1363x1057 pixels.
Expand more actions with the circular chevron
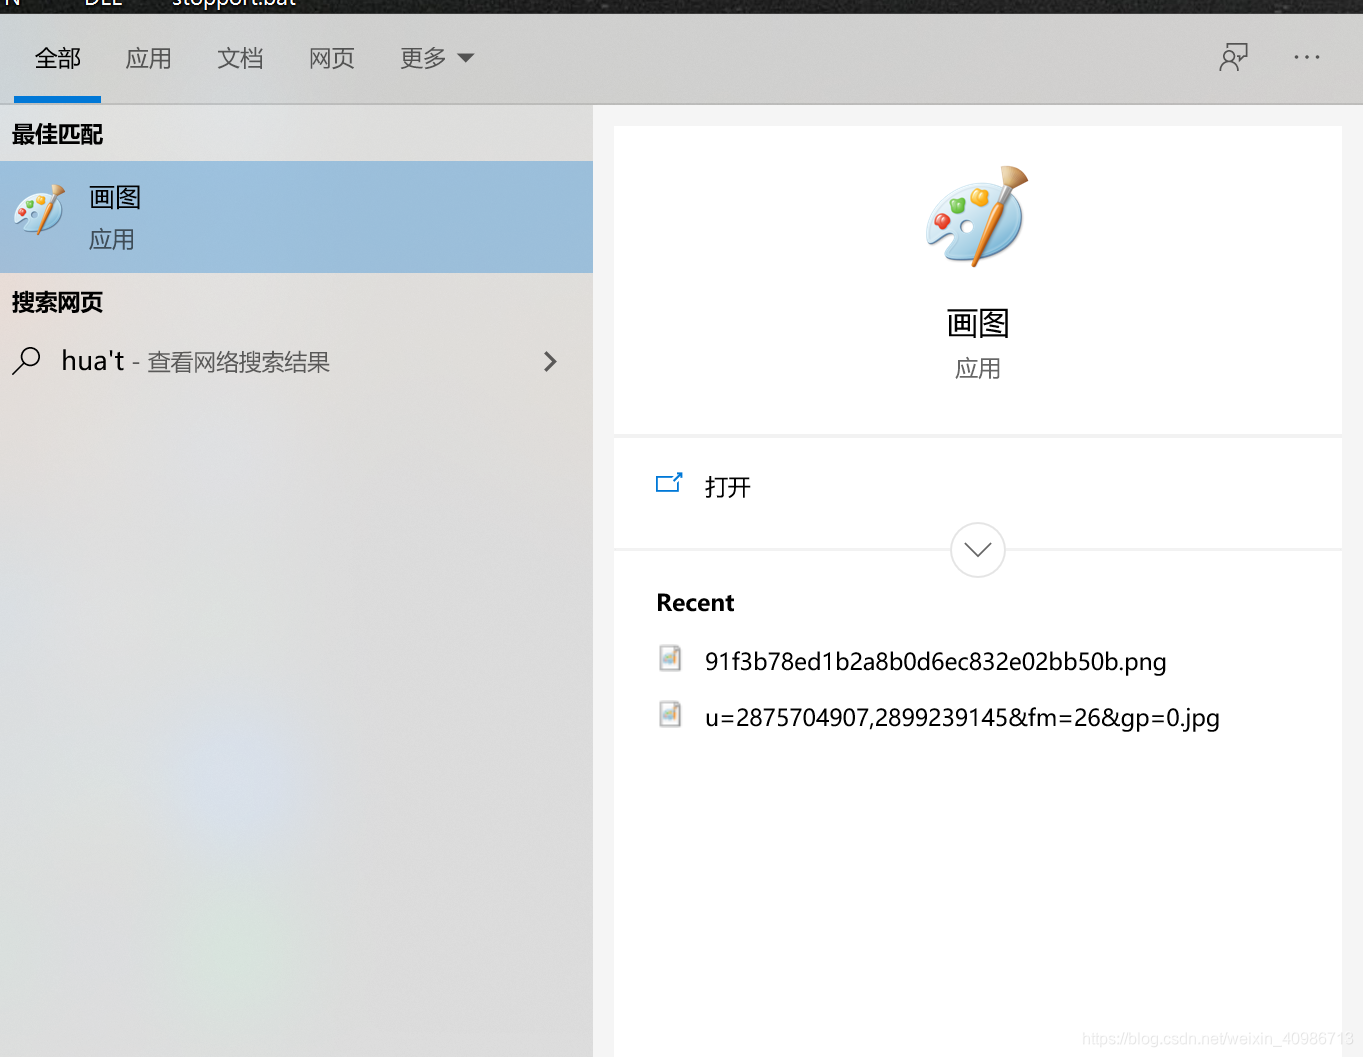click(978, 550)
